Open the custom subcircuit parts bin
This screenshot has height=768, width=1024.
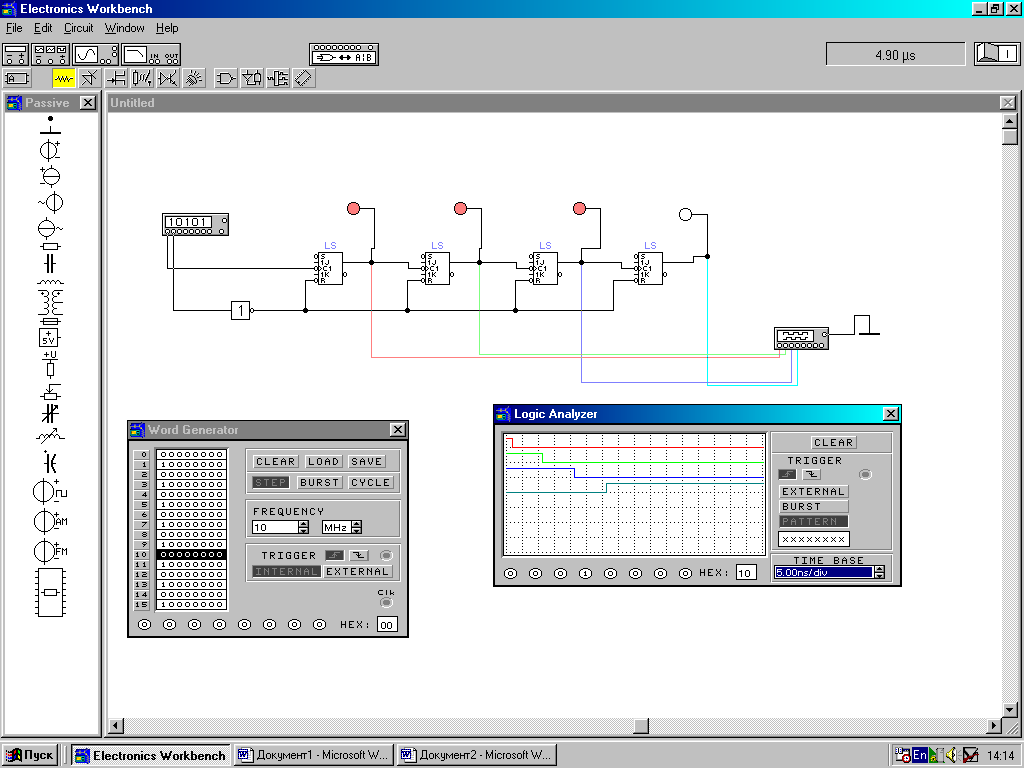[16, 79]
